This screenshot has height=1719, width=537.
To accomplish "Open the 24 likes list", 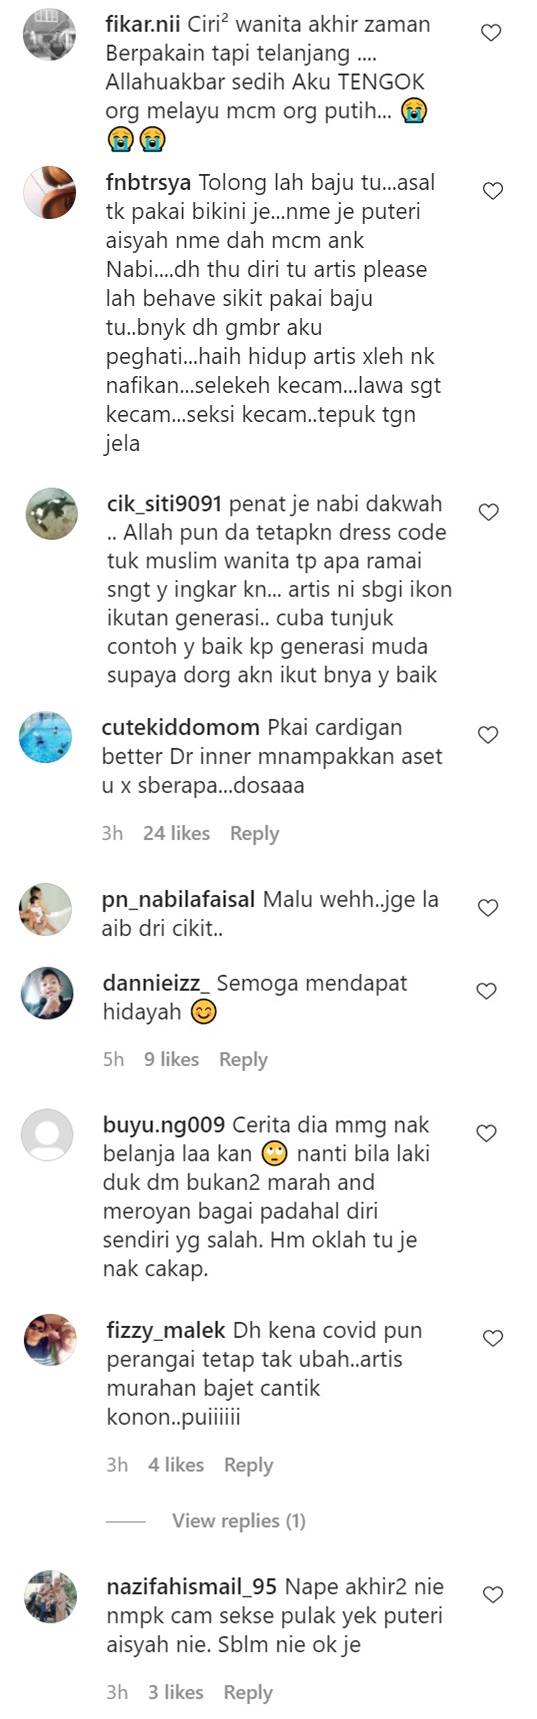I will [x=176, y=833].
